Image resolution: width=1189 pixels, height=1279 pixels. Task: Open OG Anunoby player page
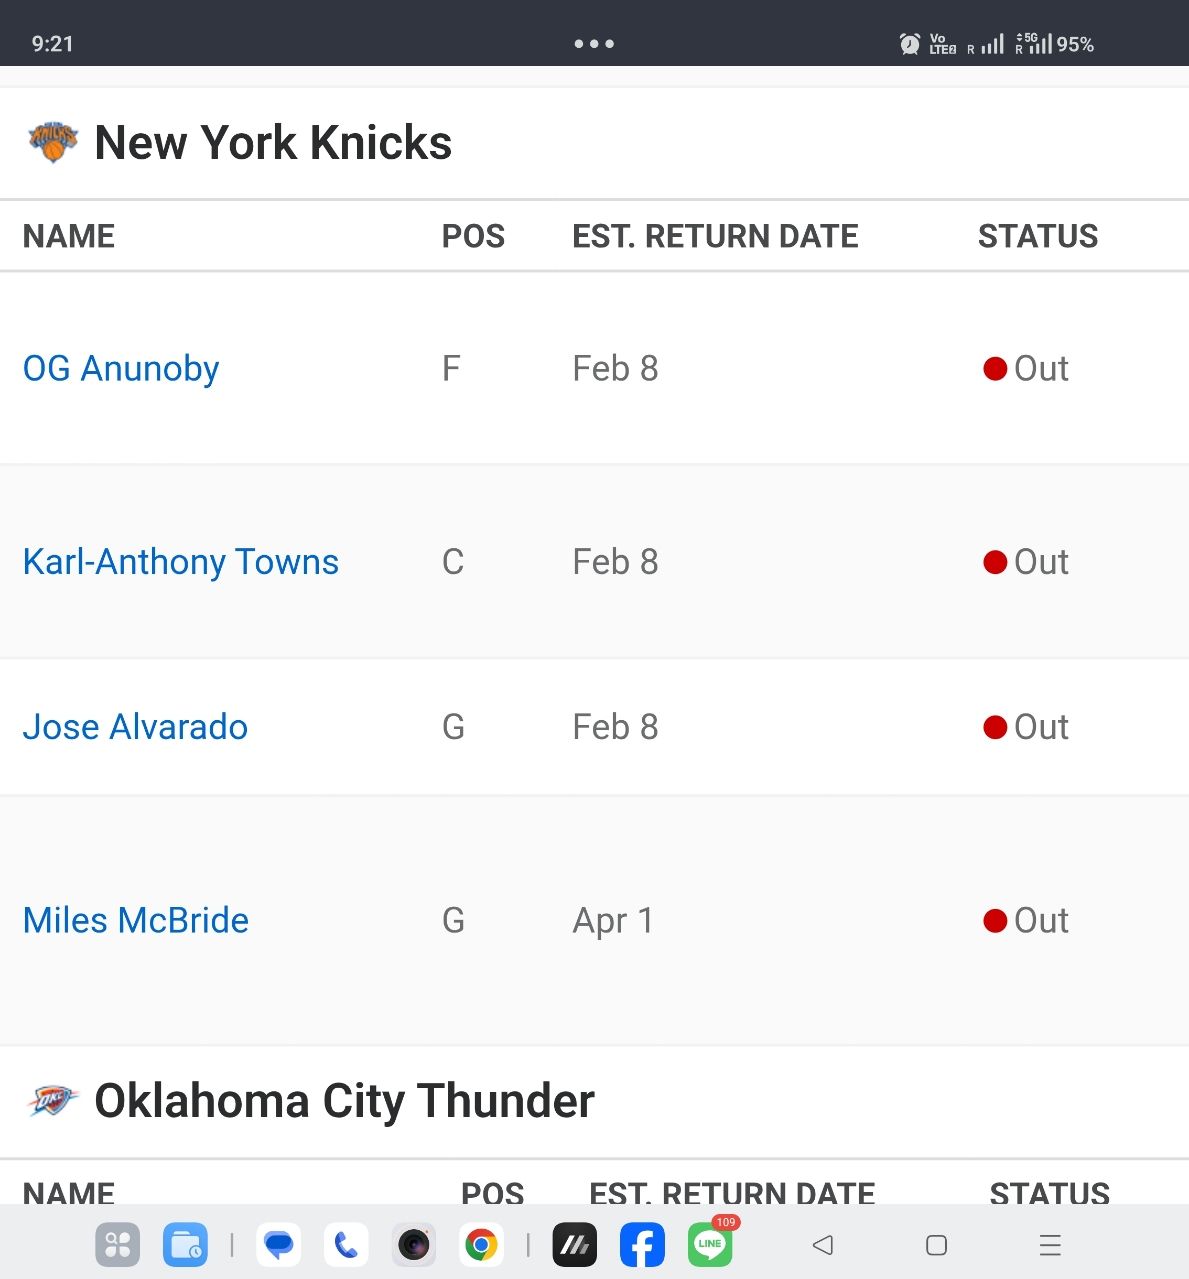(x=121, y=368)
